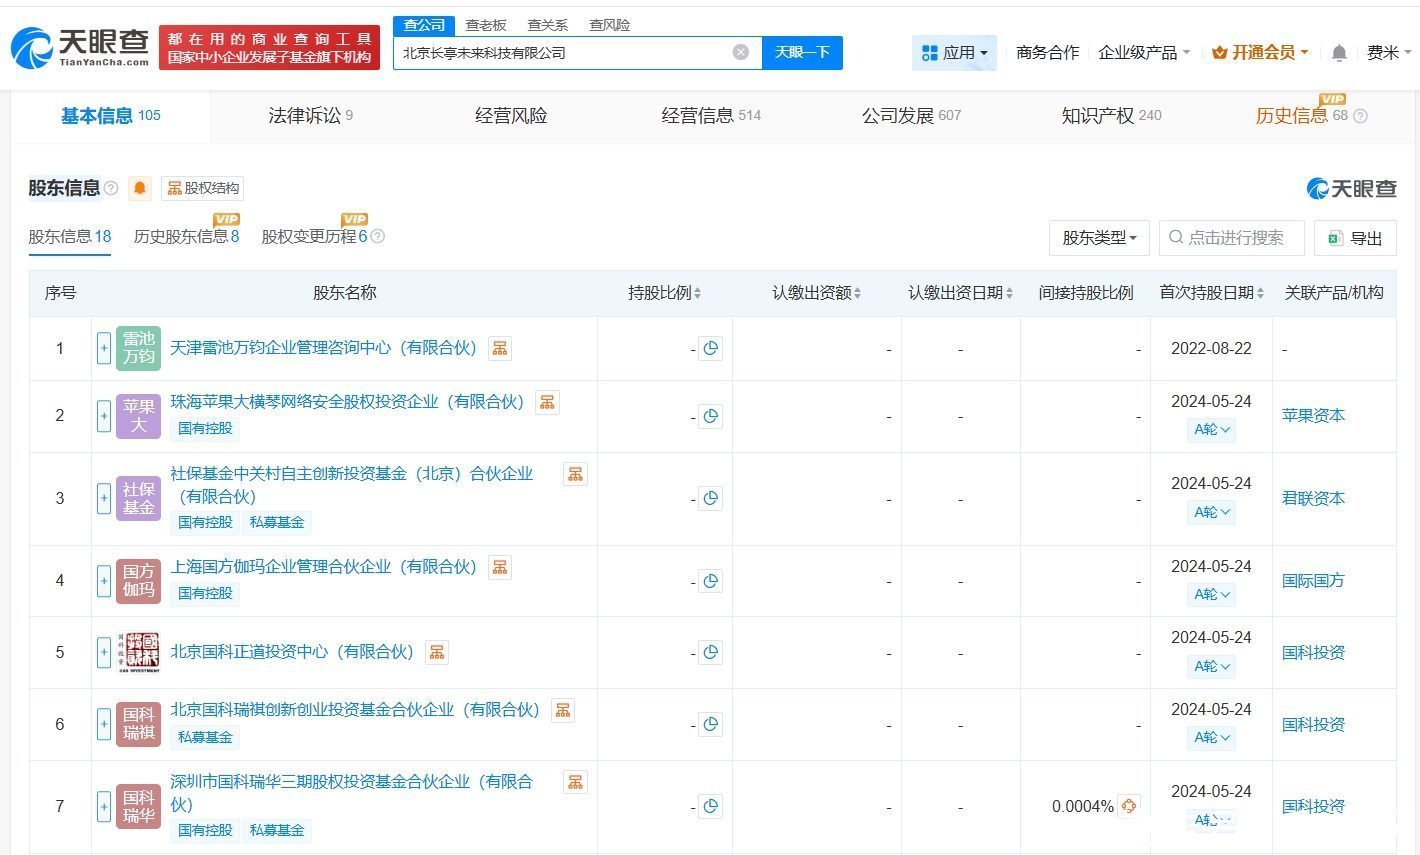The image size is (1420, 855).
Task: Click help icon next to 历史信息 tab
Action: (1360, 116)
